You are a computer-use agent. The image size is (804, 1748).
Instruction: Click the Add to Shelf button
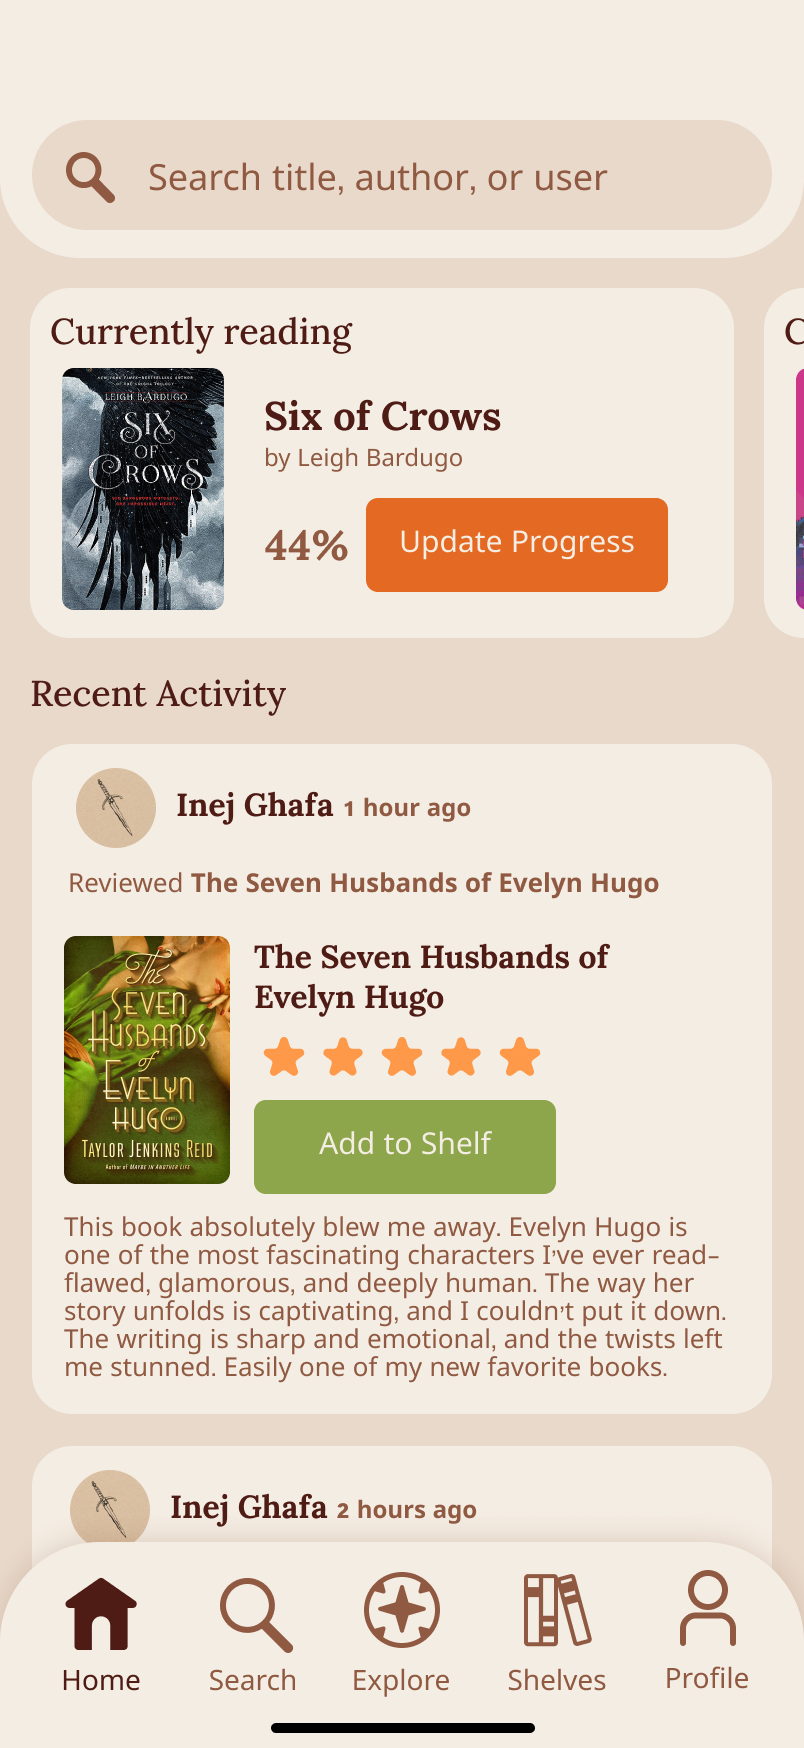(405, 1147)
